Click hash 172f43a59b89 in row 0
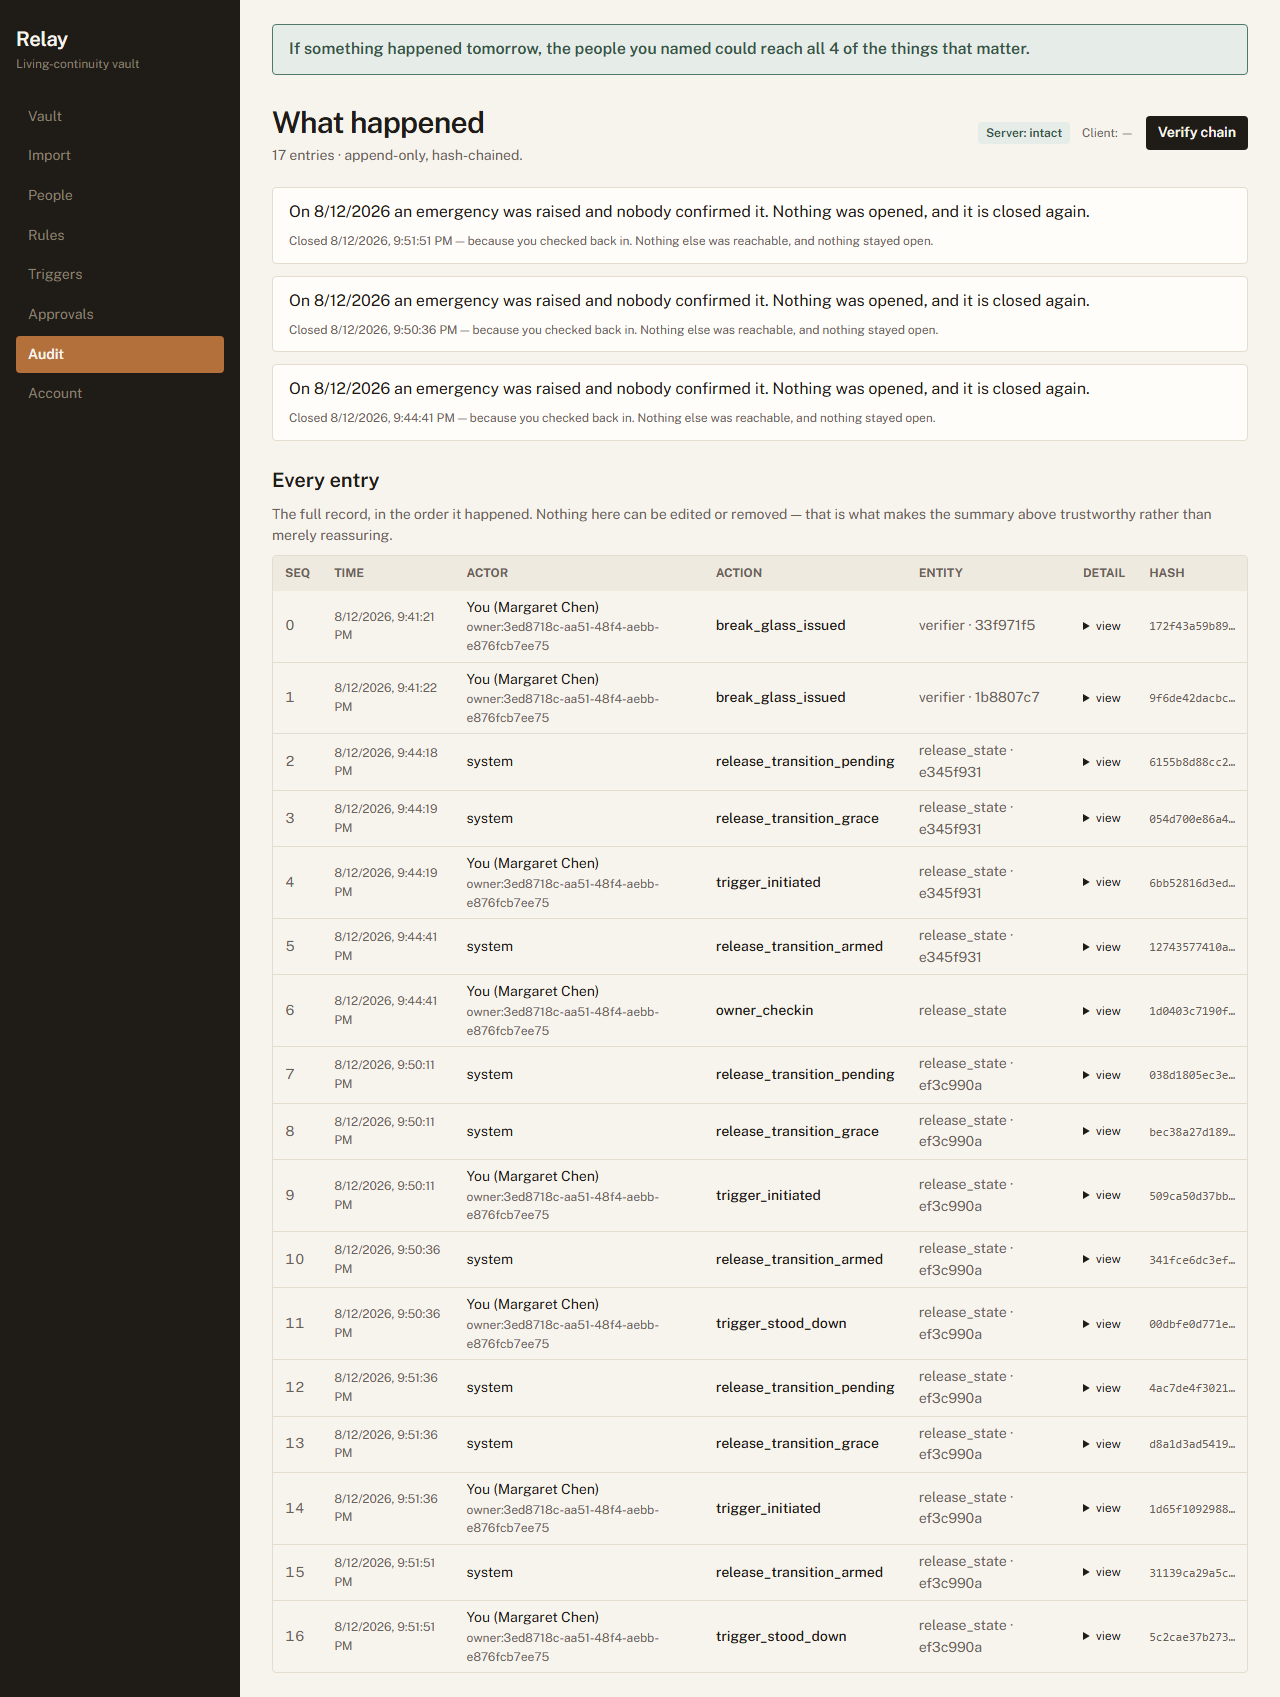 click(1192, 626)
